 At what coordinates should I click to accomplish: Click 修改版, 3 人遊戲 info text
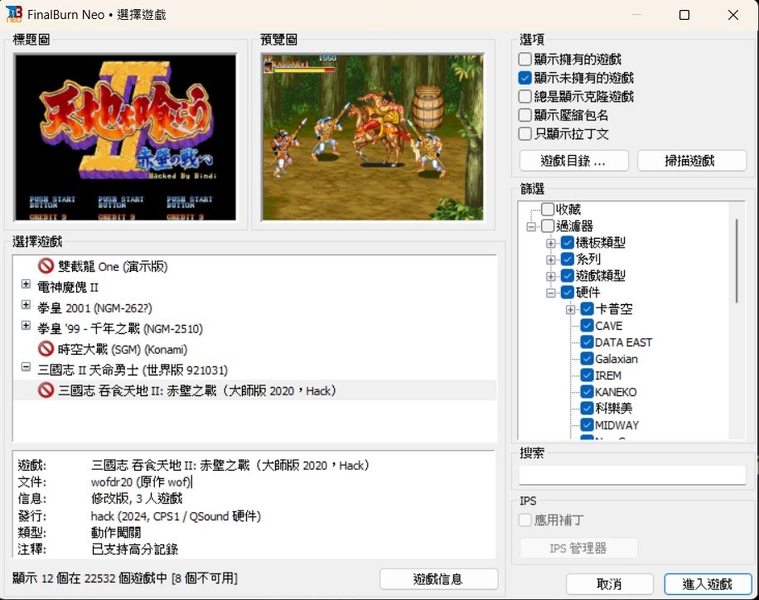137,498
